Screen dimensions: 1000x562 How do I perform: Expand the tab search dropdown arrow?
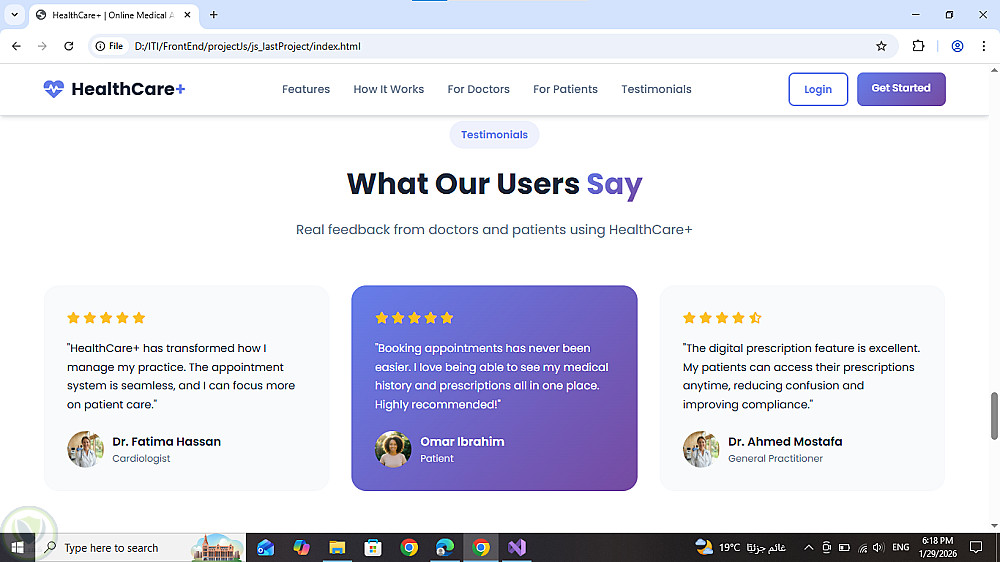pos(14,15)
